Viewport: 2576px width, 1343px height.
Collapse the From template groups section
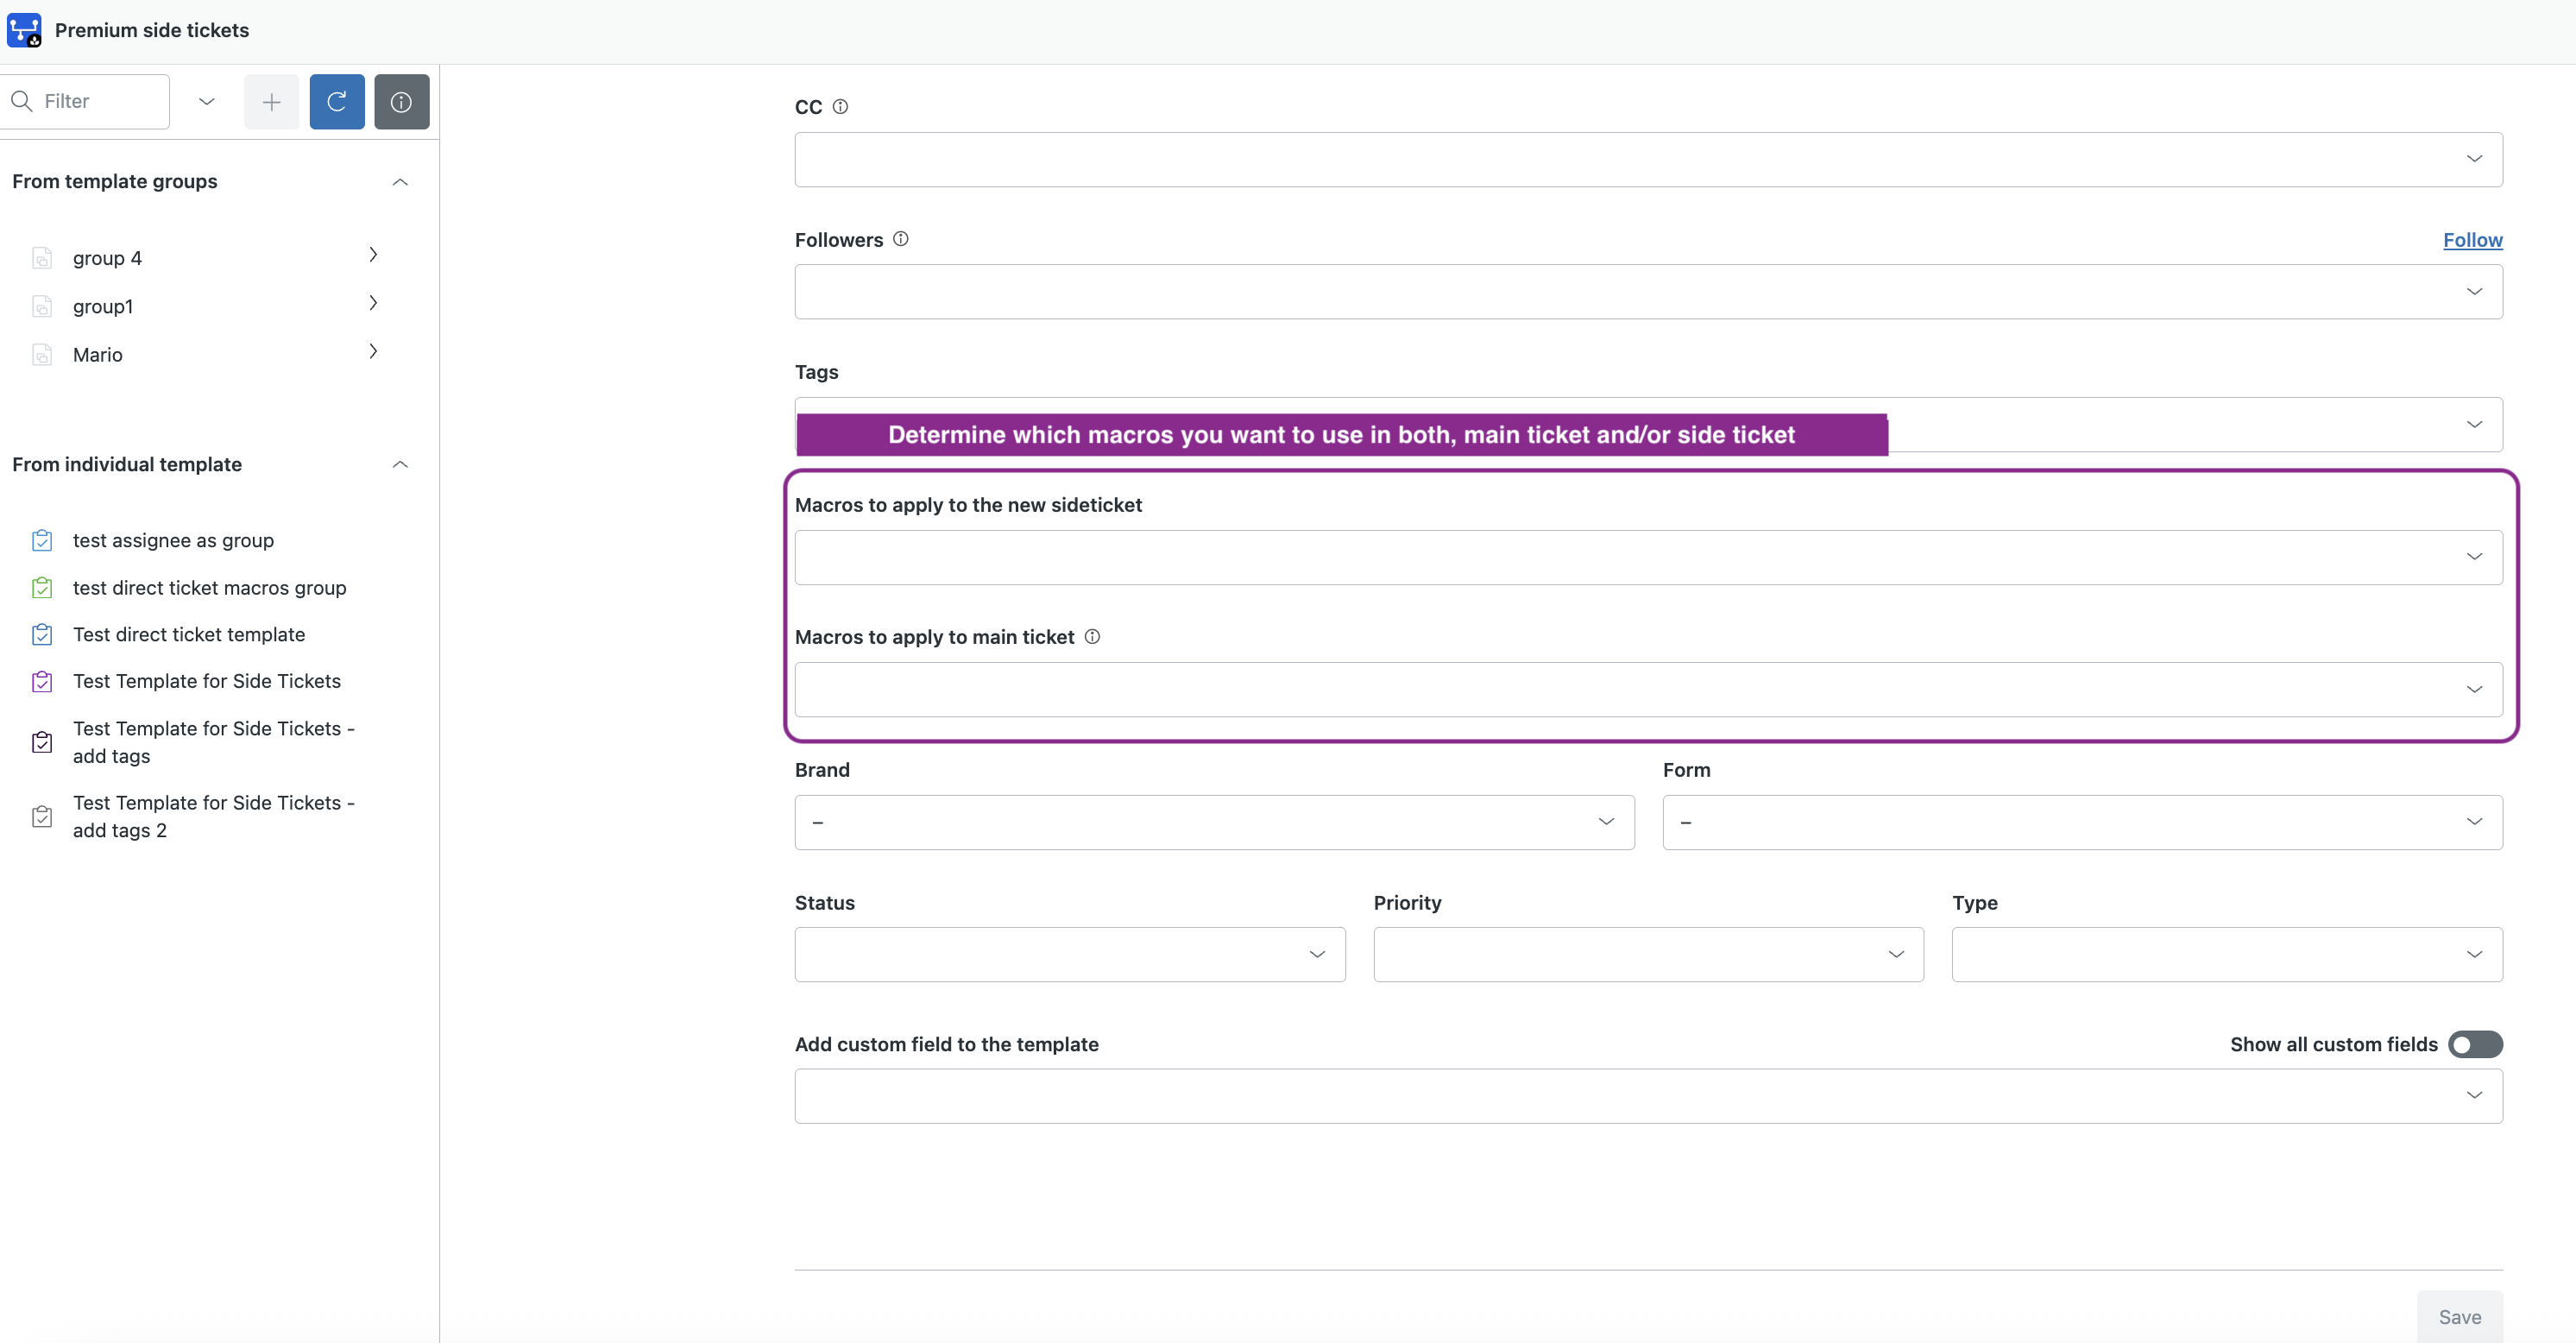pos(400,182)
